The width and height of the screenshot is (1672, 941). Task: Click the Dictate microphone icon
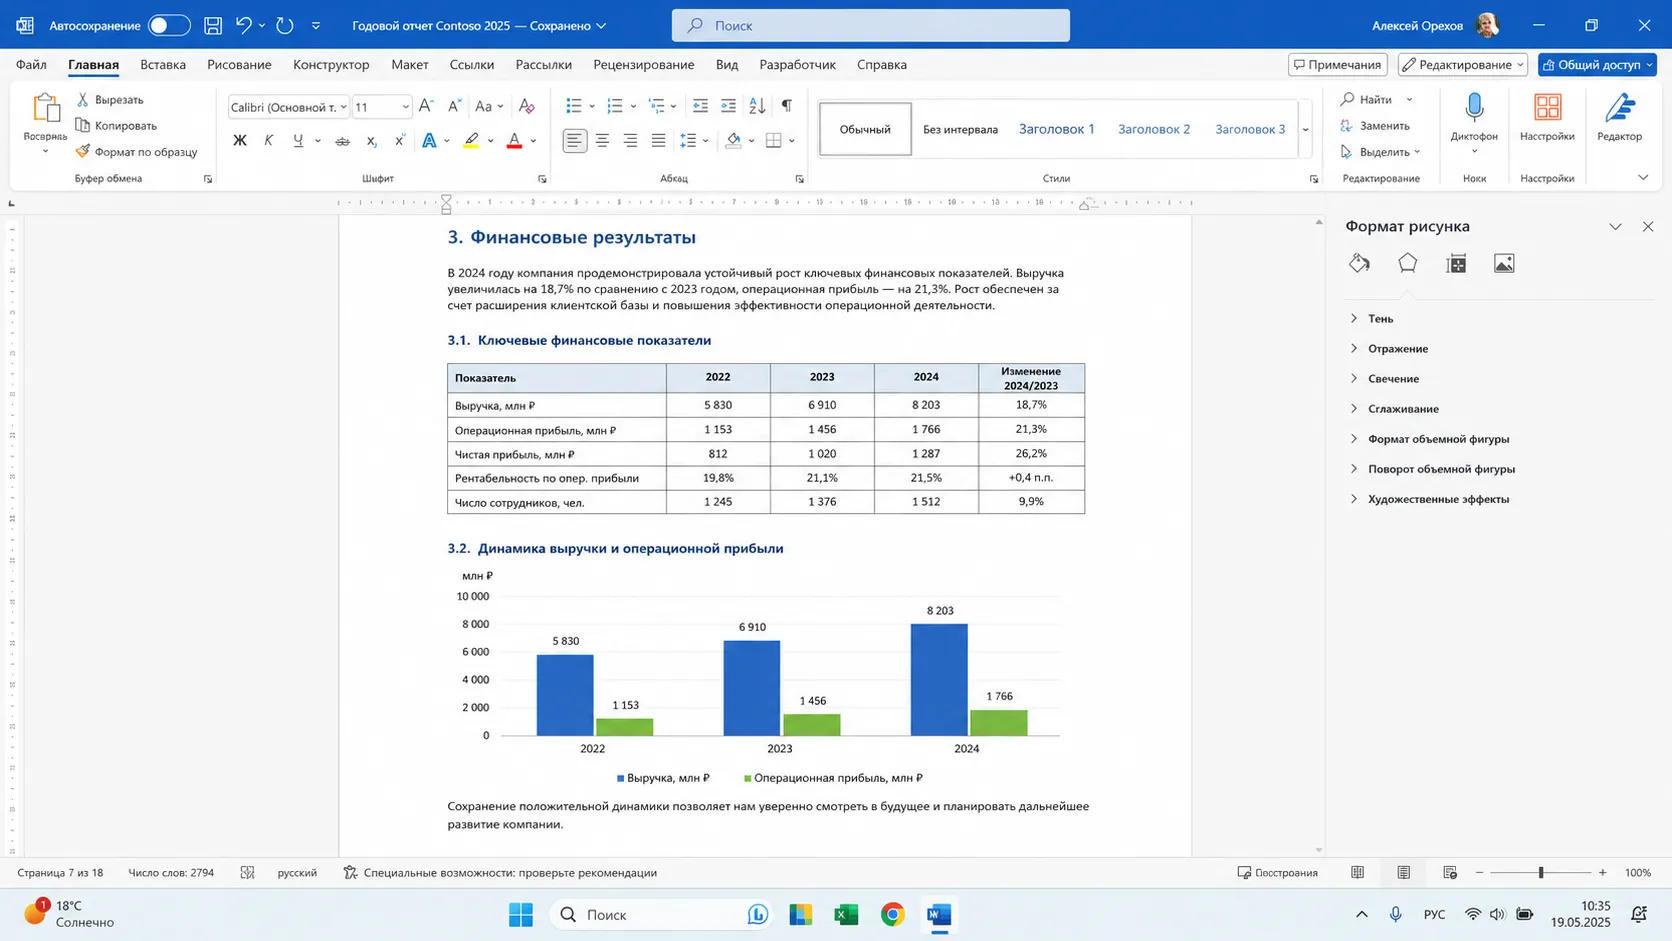click(x=1474, y=107)
